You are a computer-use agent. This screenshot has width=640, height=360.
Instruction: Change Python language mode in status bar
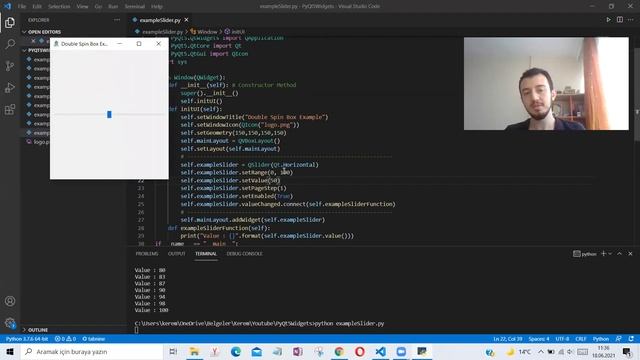(601, 339)
